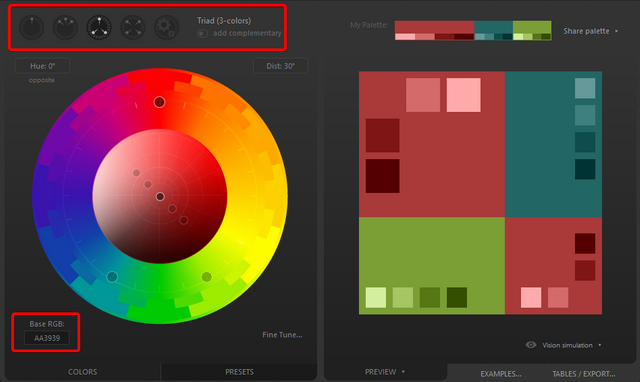Click the teal secondary color handle on wheel
This screenshot has width=640, height=382.
click(x=112, y=277)
